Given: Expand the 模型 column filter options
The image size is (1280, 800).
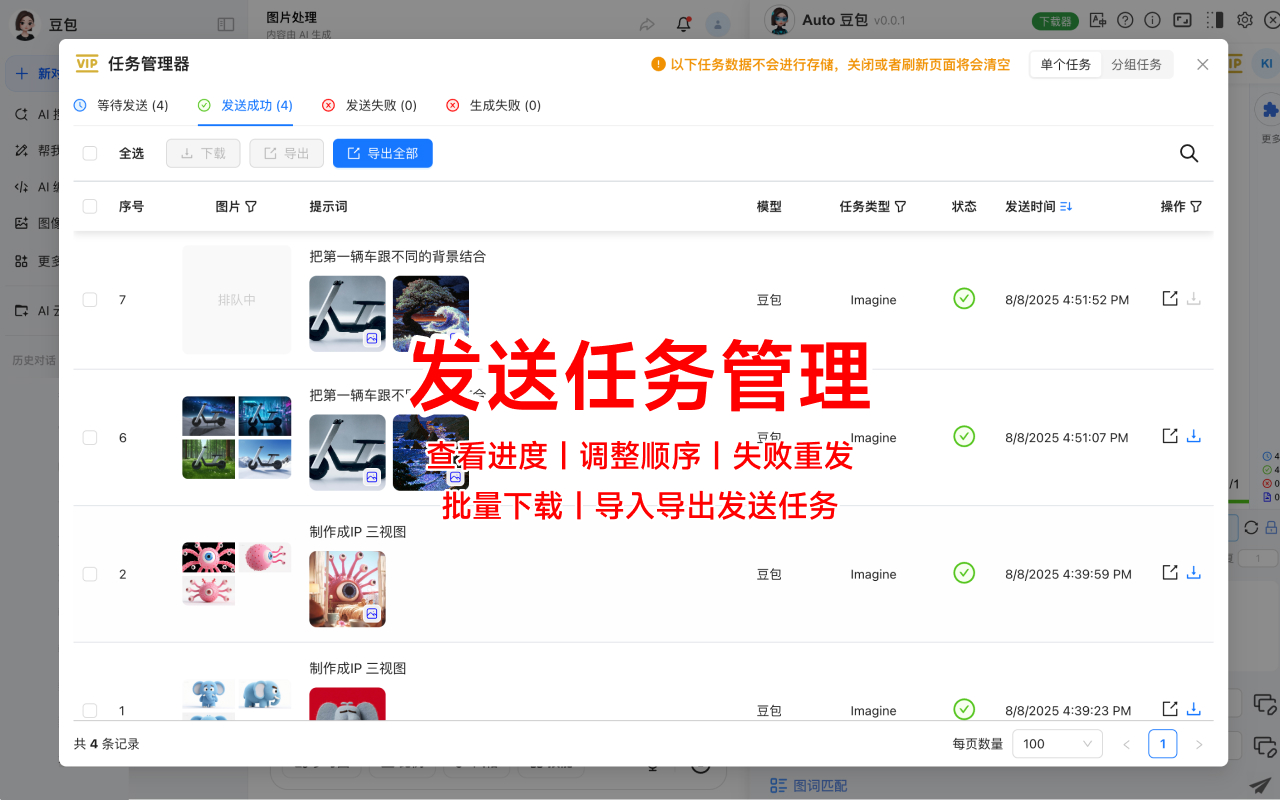Looking at the screenshot, I should pos(769,206).
